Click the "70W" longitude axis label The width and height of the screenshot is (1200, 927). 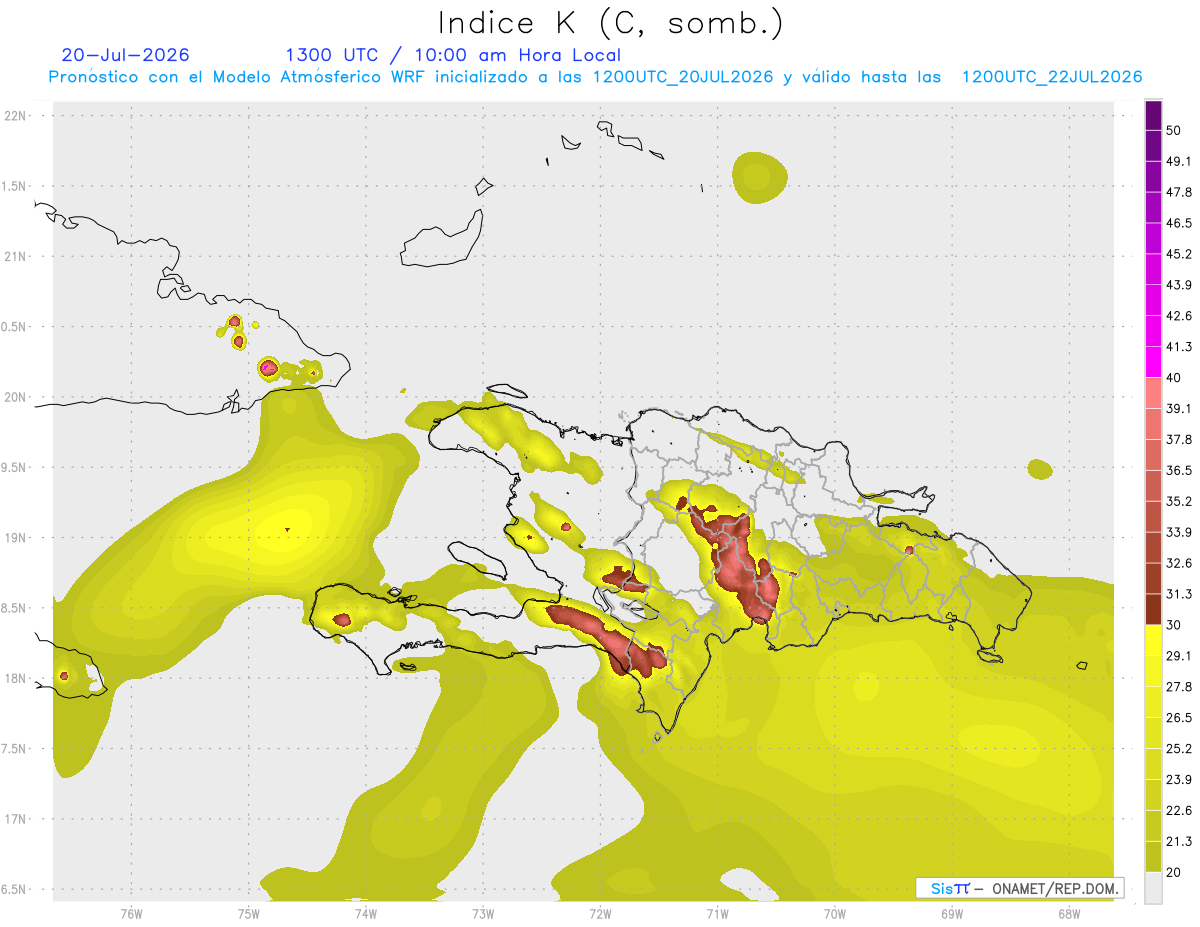(x=835, y=913)
